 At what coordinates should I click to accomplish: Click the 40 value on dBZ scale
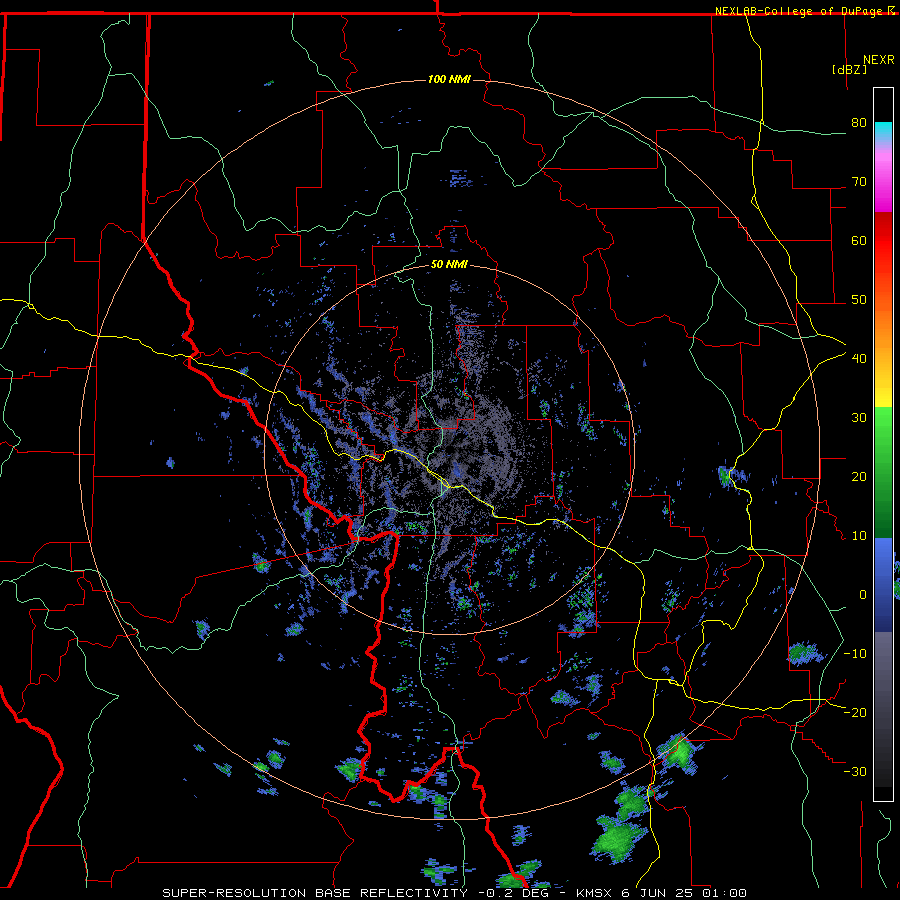tap(859, 359)
